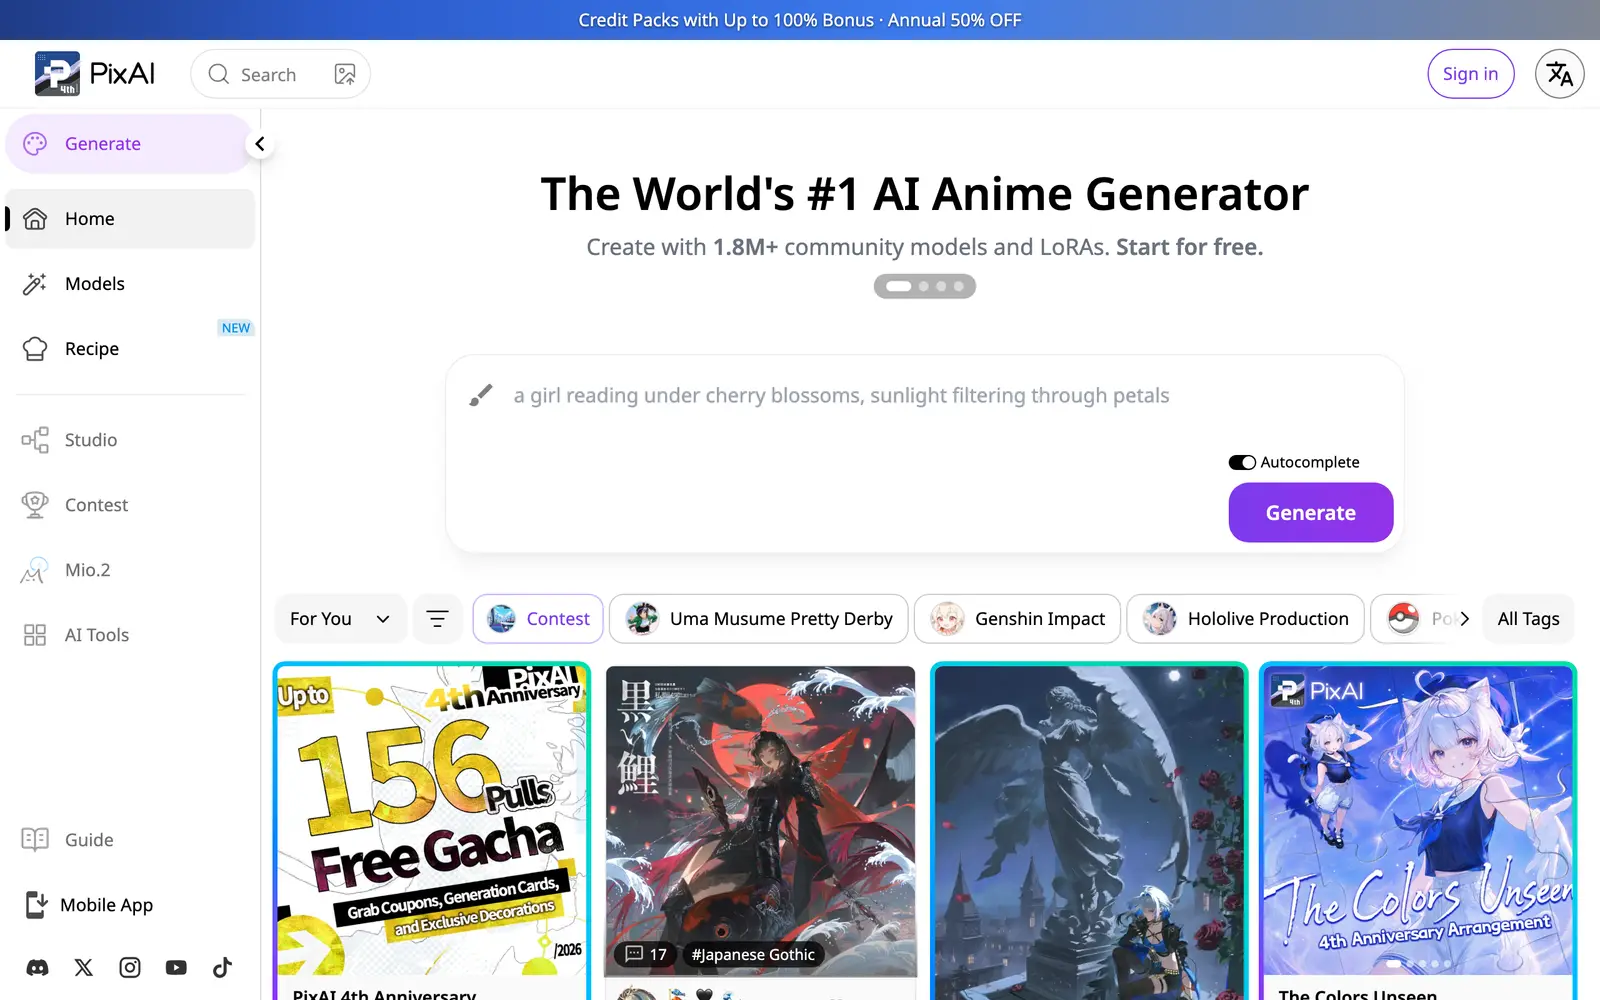Click the Contest trophy icon
The image size is (1600, 1000).
[x=35, y=505]
